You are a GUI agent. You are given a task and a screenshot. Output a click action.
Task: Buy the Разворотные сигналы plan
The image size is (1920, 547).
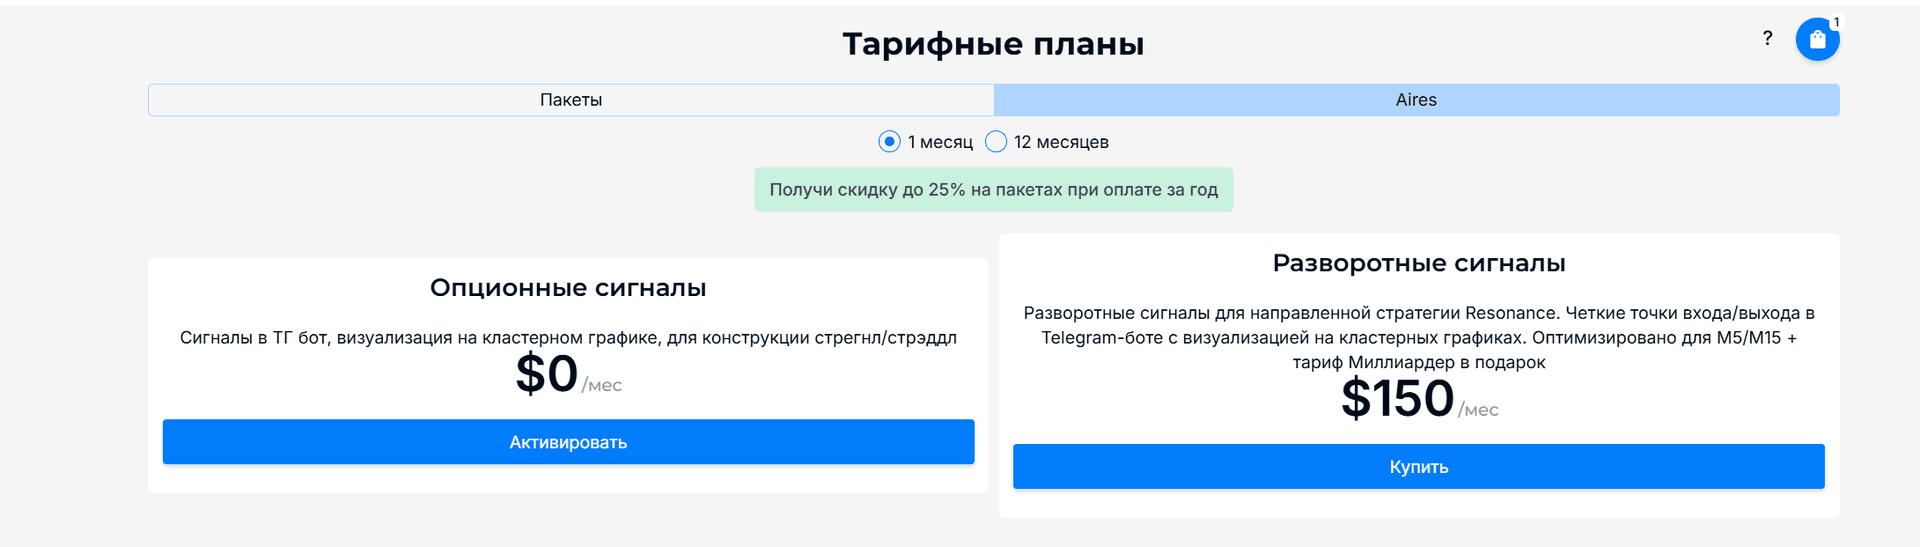click(x=1418, y=467)
